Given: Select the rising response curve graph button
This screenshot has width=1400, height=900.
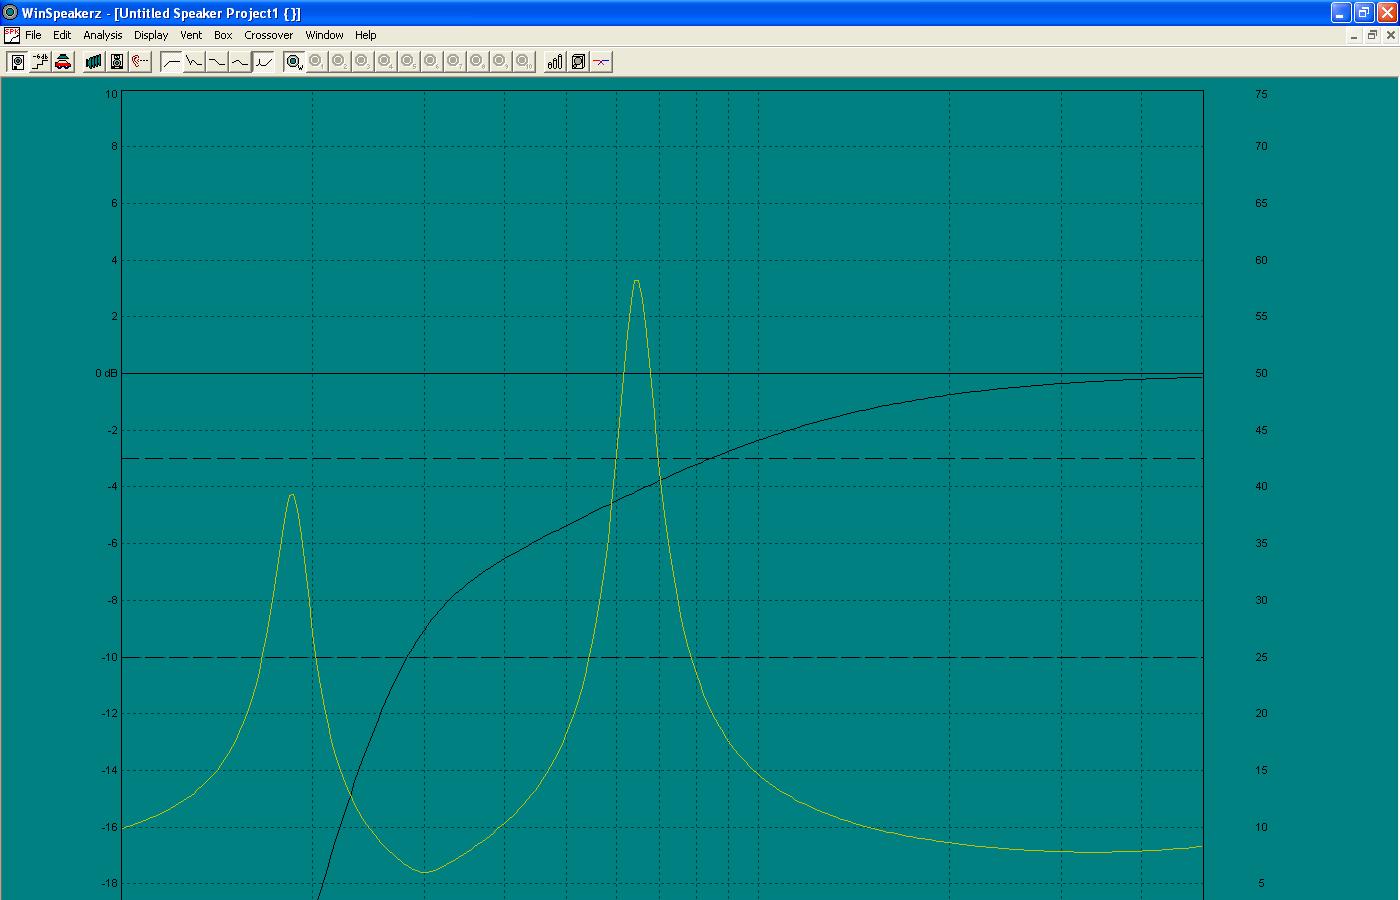Looking at the screenshot, I should click(171, 62).
